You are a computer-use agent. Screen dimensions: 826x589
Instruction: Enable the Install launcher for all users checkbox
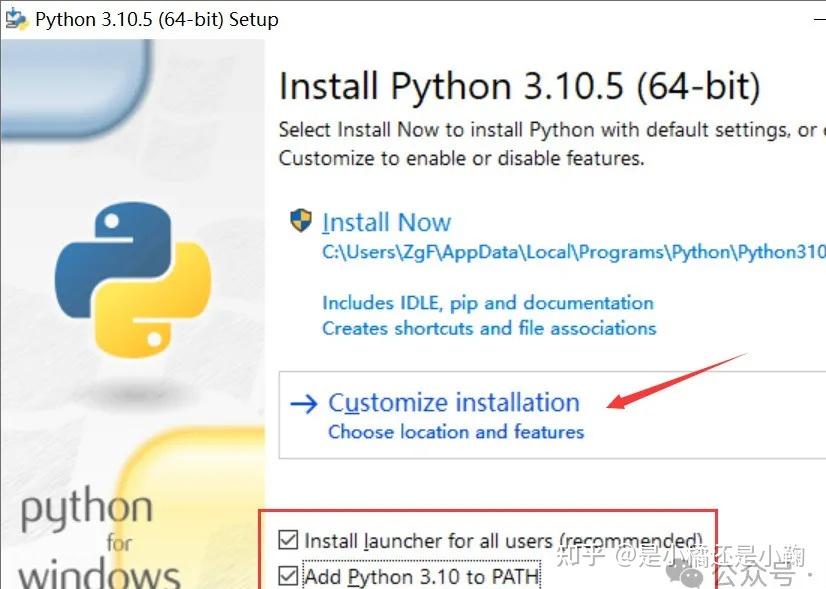[x=289, y=540]
